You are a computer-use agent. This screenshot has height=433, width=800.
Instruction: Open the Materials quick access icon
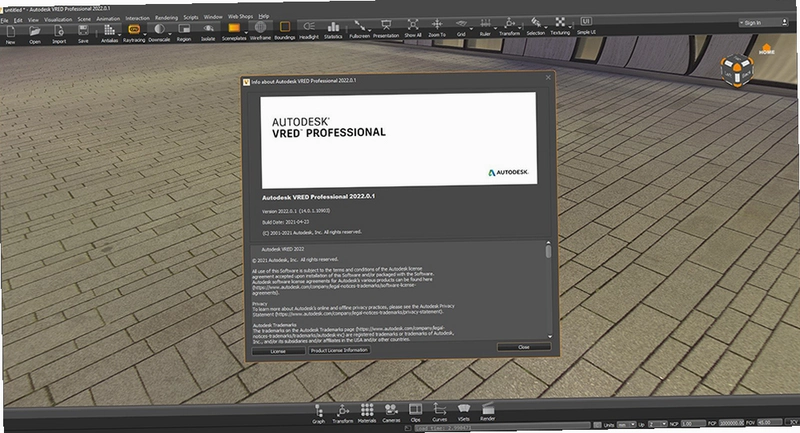click(x=367, y=413)
